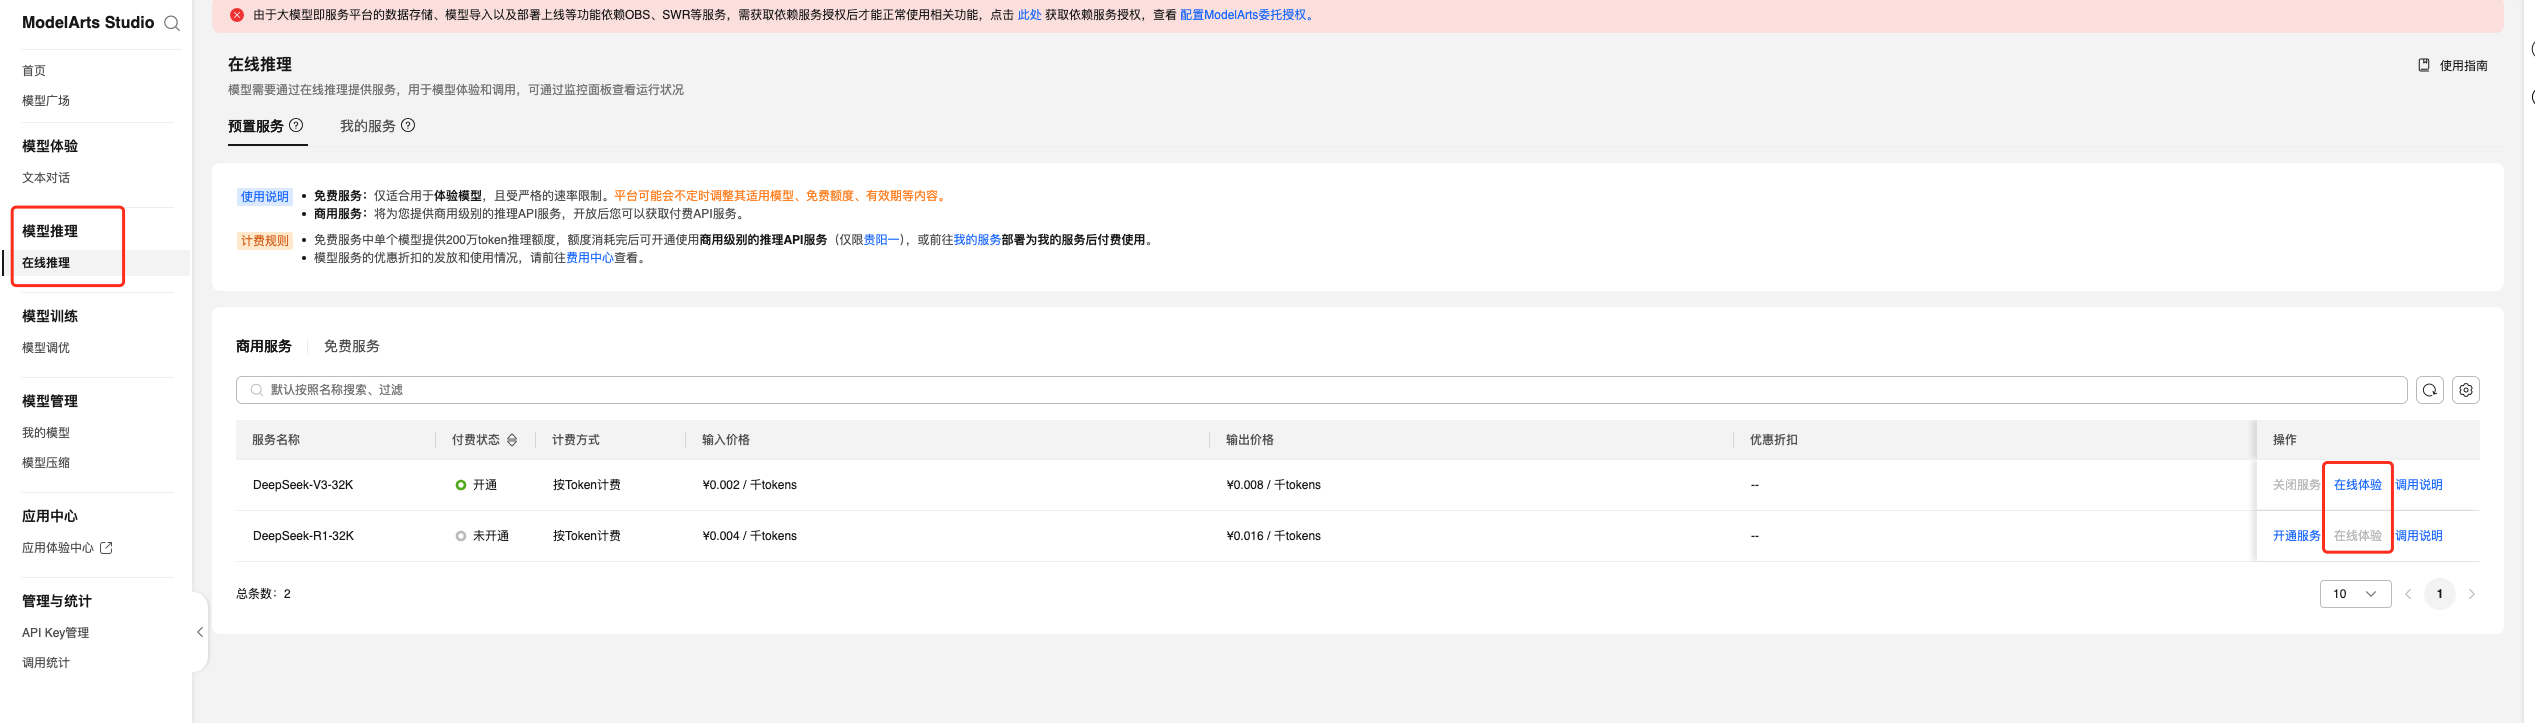Screen dimensions: 2535x723
Task: Click 服务名称 column header
Action: (276, 440)
